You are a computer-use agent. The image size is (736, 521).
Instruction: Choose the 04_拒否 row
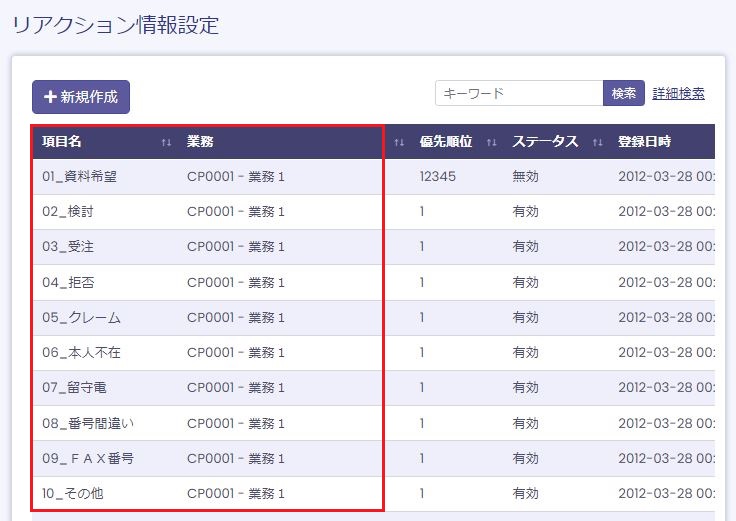point(68,283)
